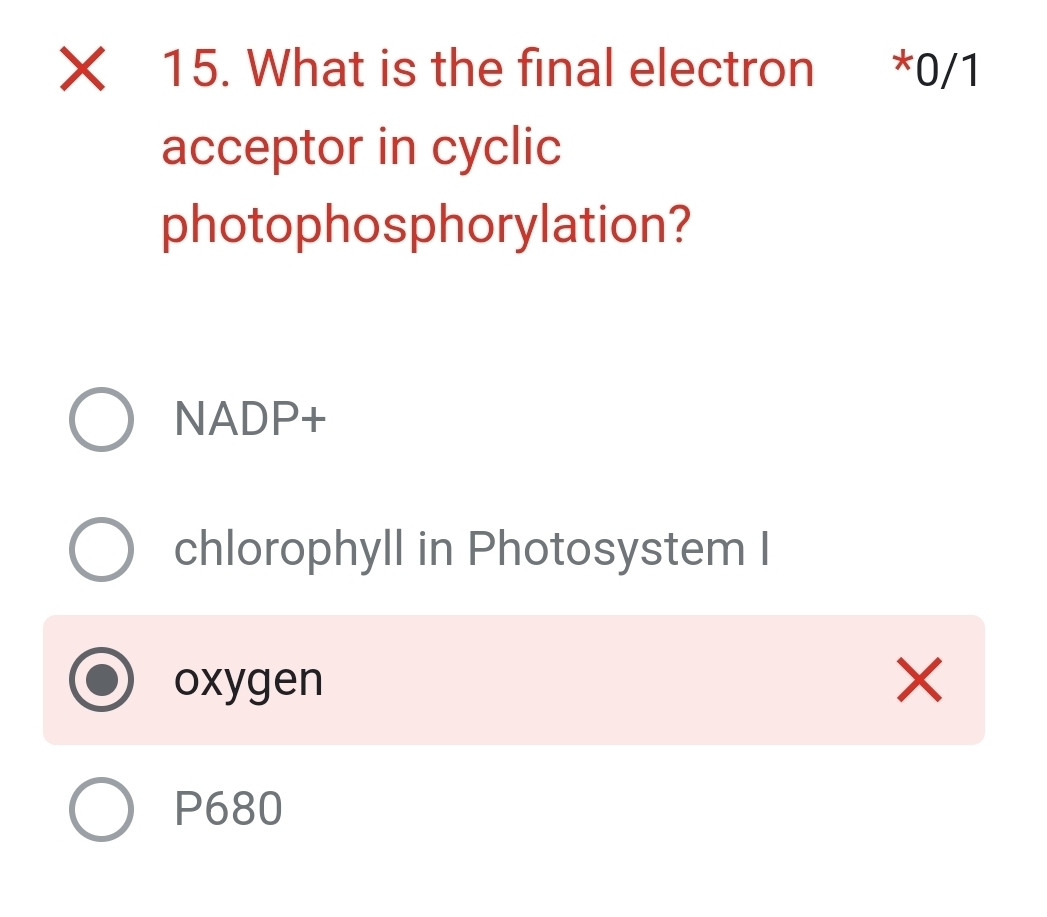Select the chlorophyll in Photosystem I option
The height and width of the screenshot is (917, 1047).
(x=100, y=549)
